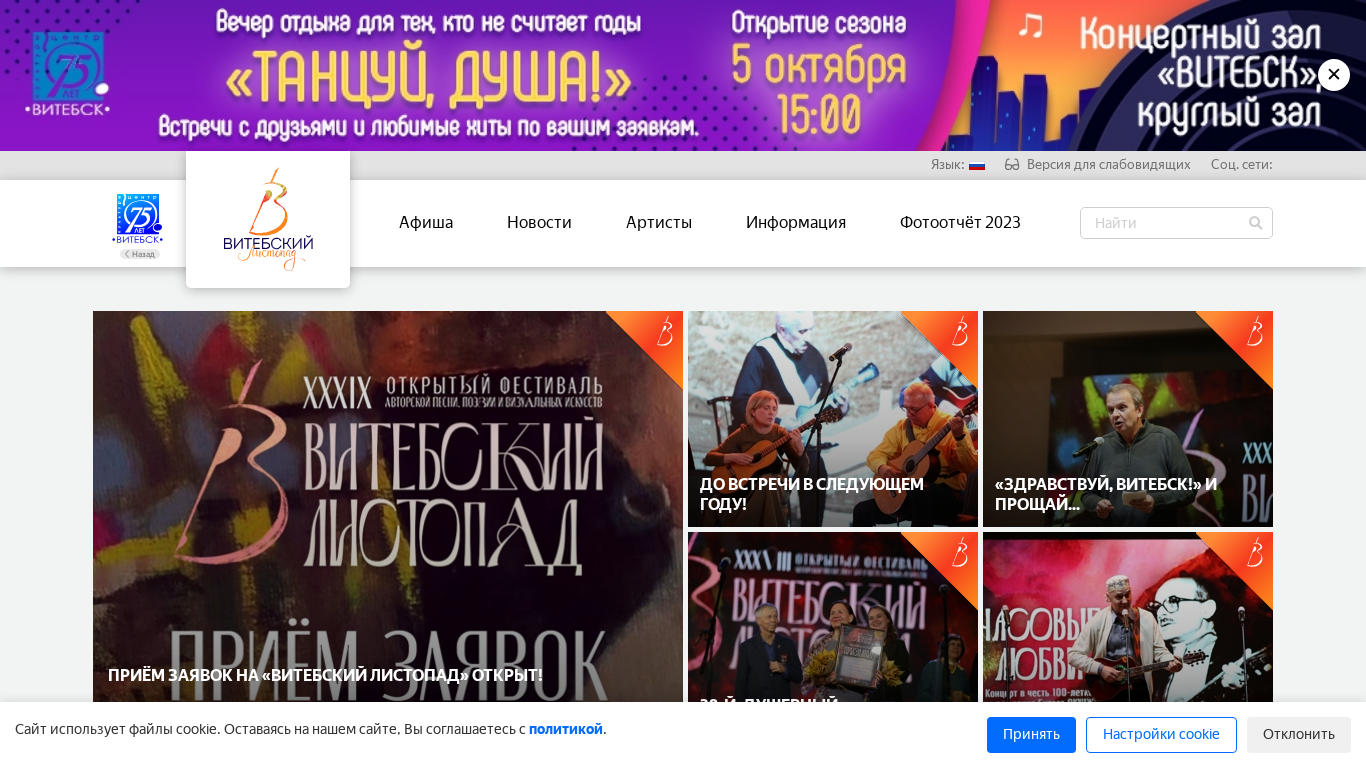Open the До встречи в следующем году tile
Viewport: 1366px width, 768px height.
tap(833, 419)
